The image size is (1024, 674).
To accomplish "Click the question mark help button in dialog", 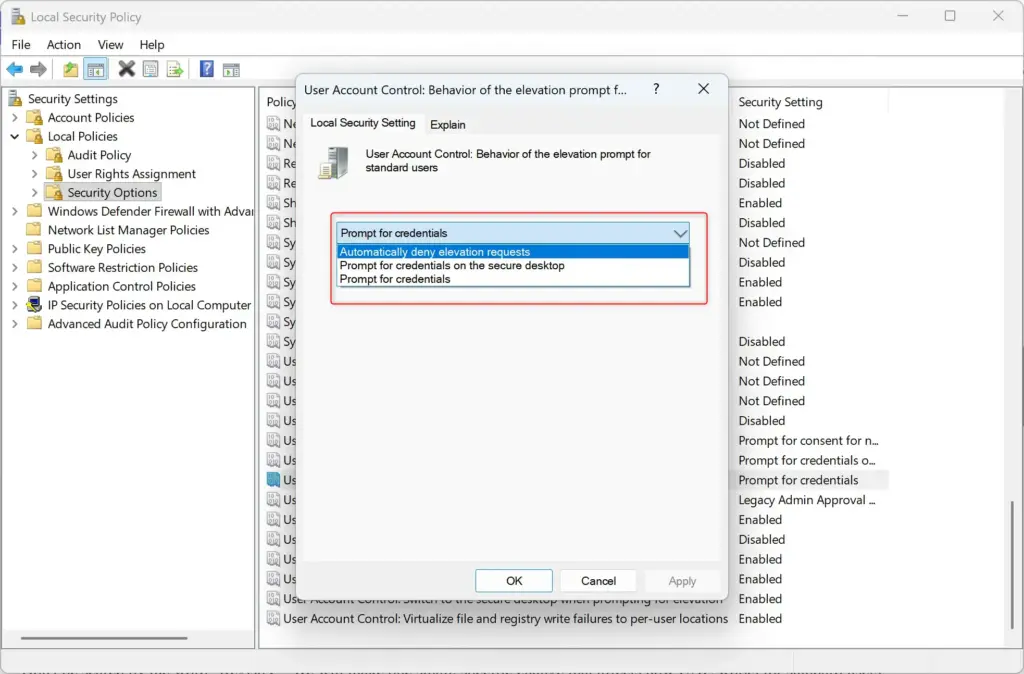I will [656, 89].
